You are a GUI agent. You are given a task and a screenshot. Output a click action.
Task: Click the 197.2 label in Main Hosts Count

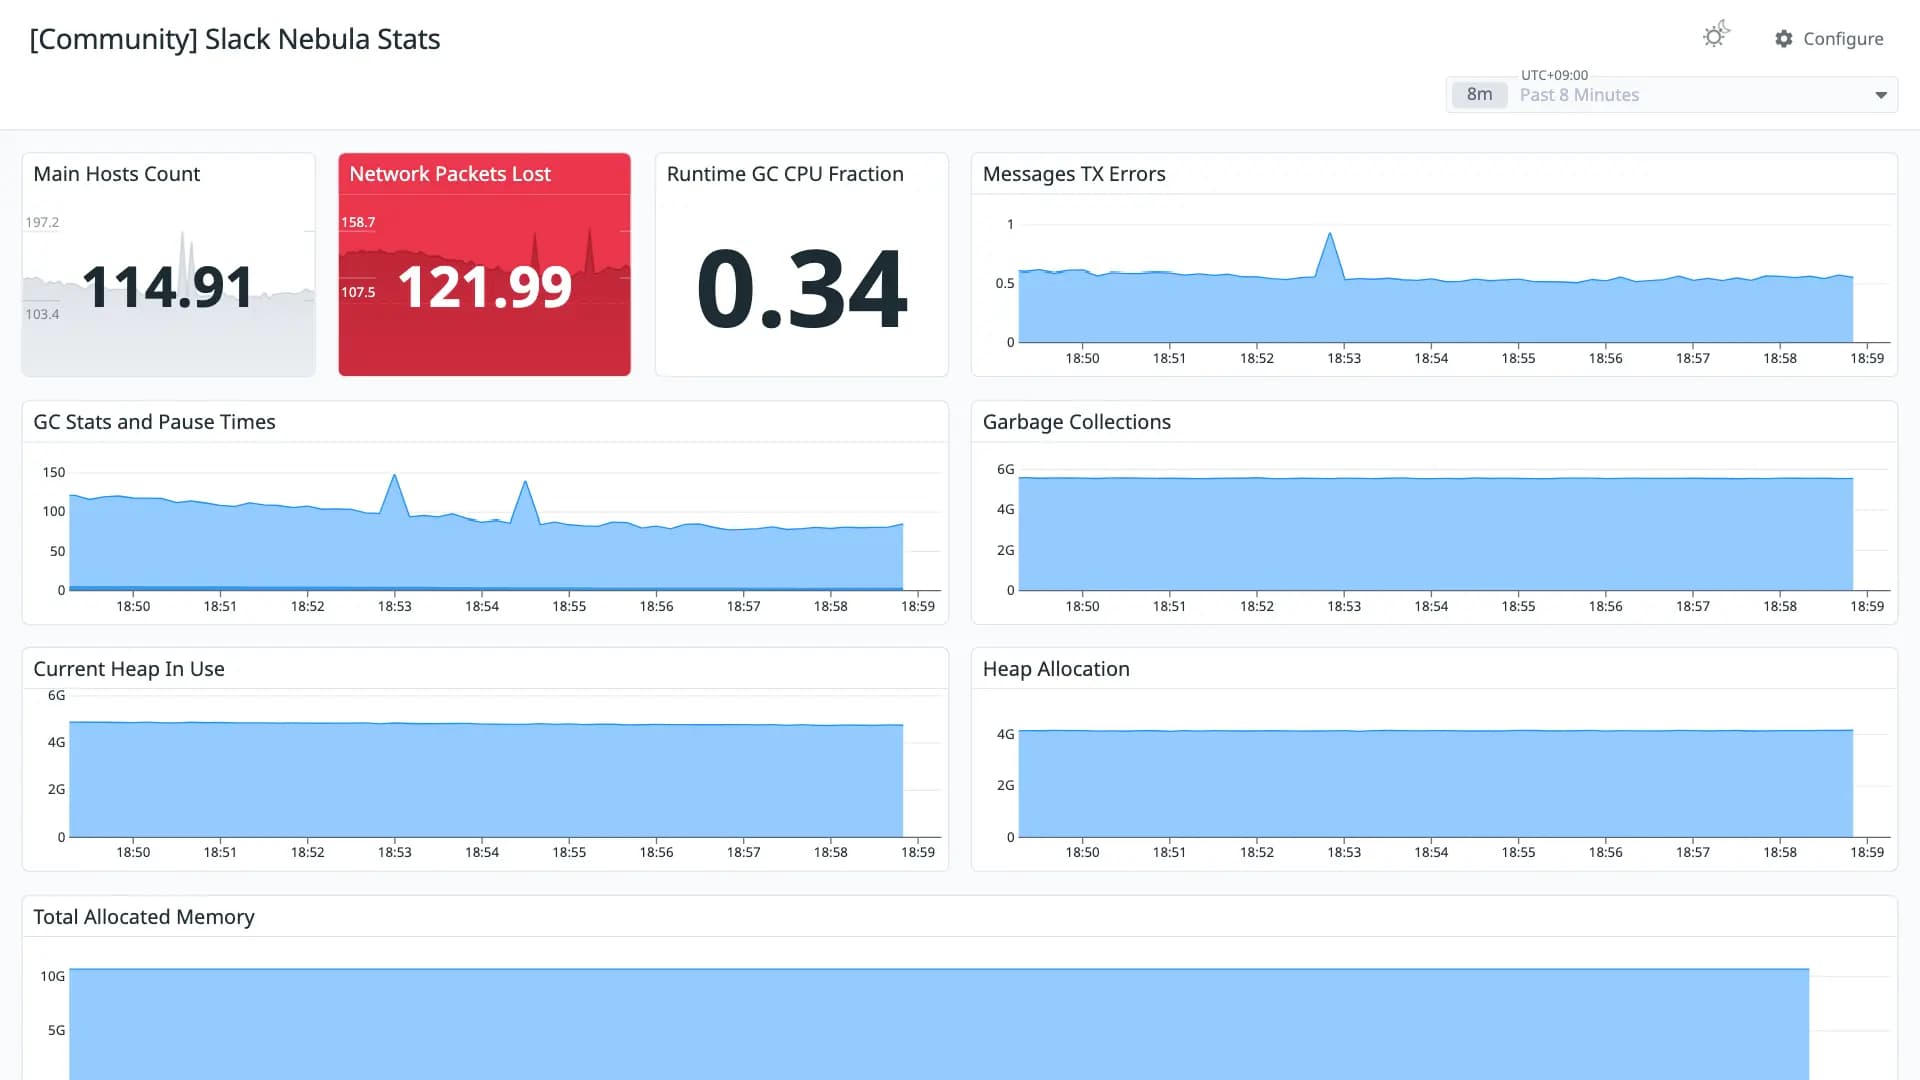coord(42,222)
